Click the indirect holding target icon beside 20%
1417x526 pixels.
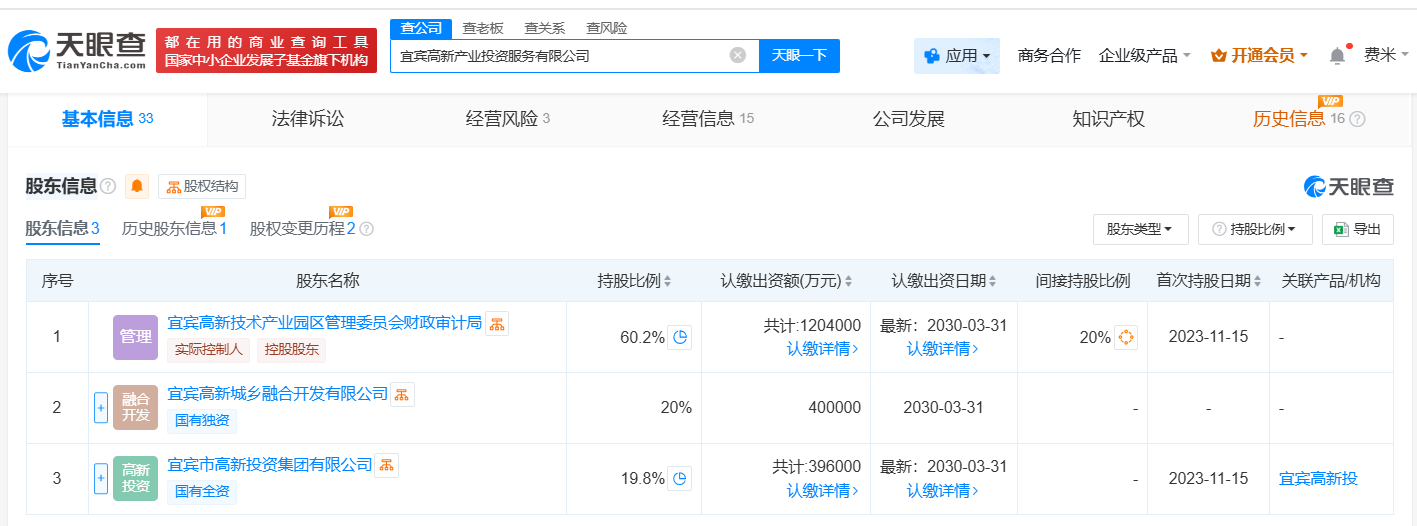point(1126,337)
